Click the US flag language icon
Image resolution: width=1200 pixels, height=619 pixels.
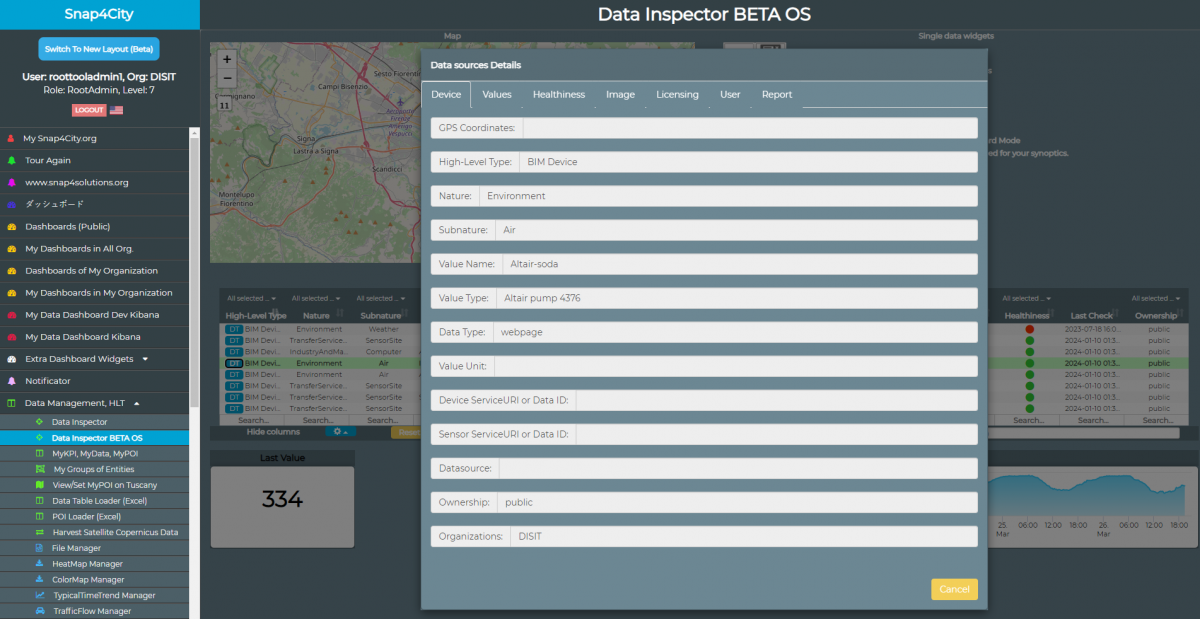coord(117,110)
